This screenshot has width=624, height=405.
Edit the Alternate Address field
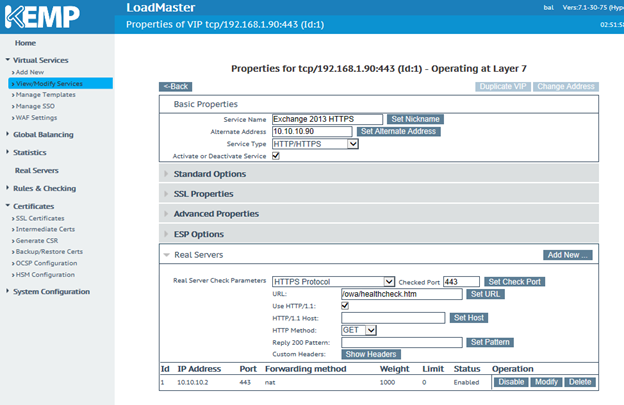pos(312,131)
